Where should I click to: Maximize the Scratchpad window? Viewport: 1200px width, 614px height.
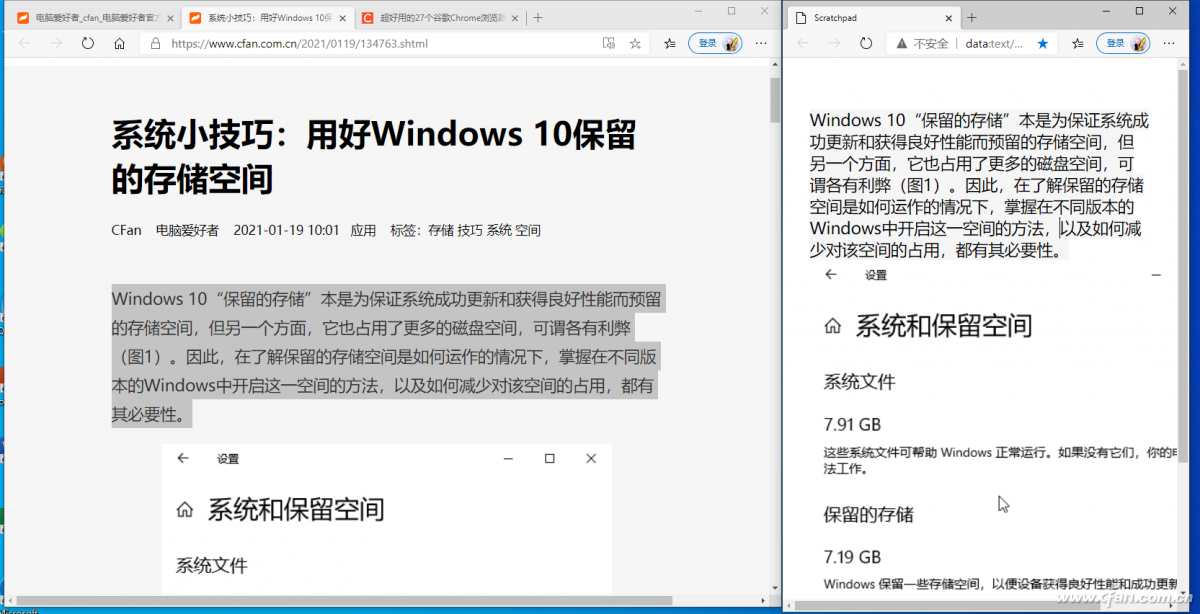[1139, 11]
